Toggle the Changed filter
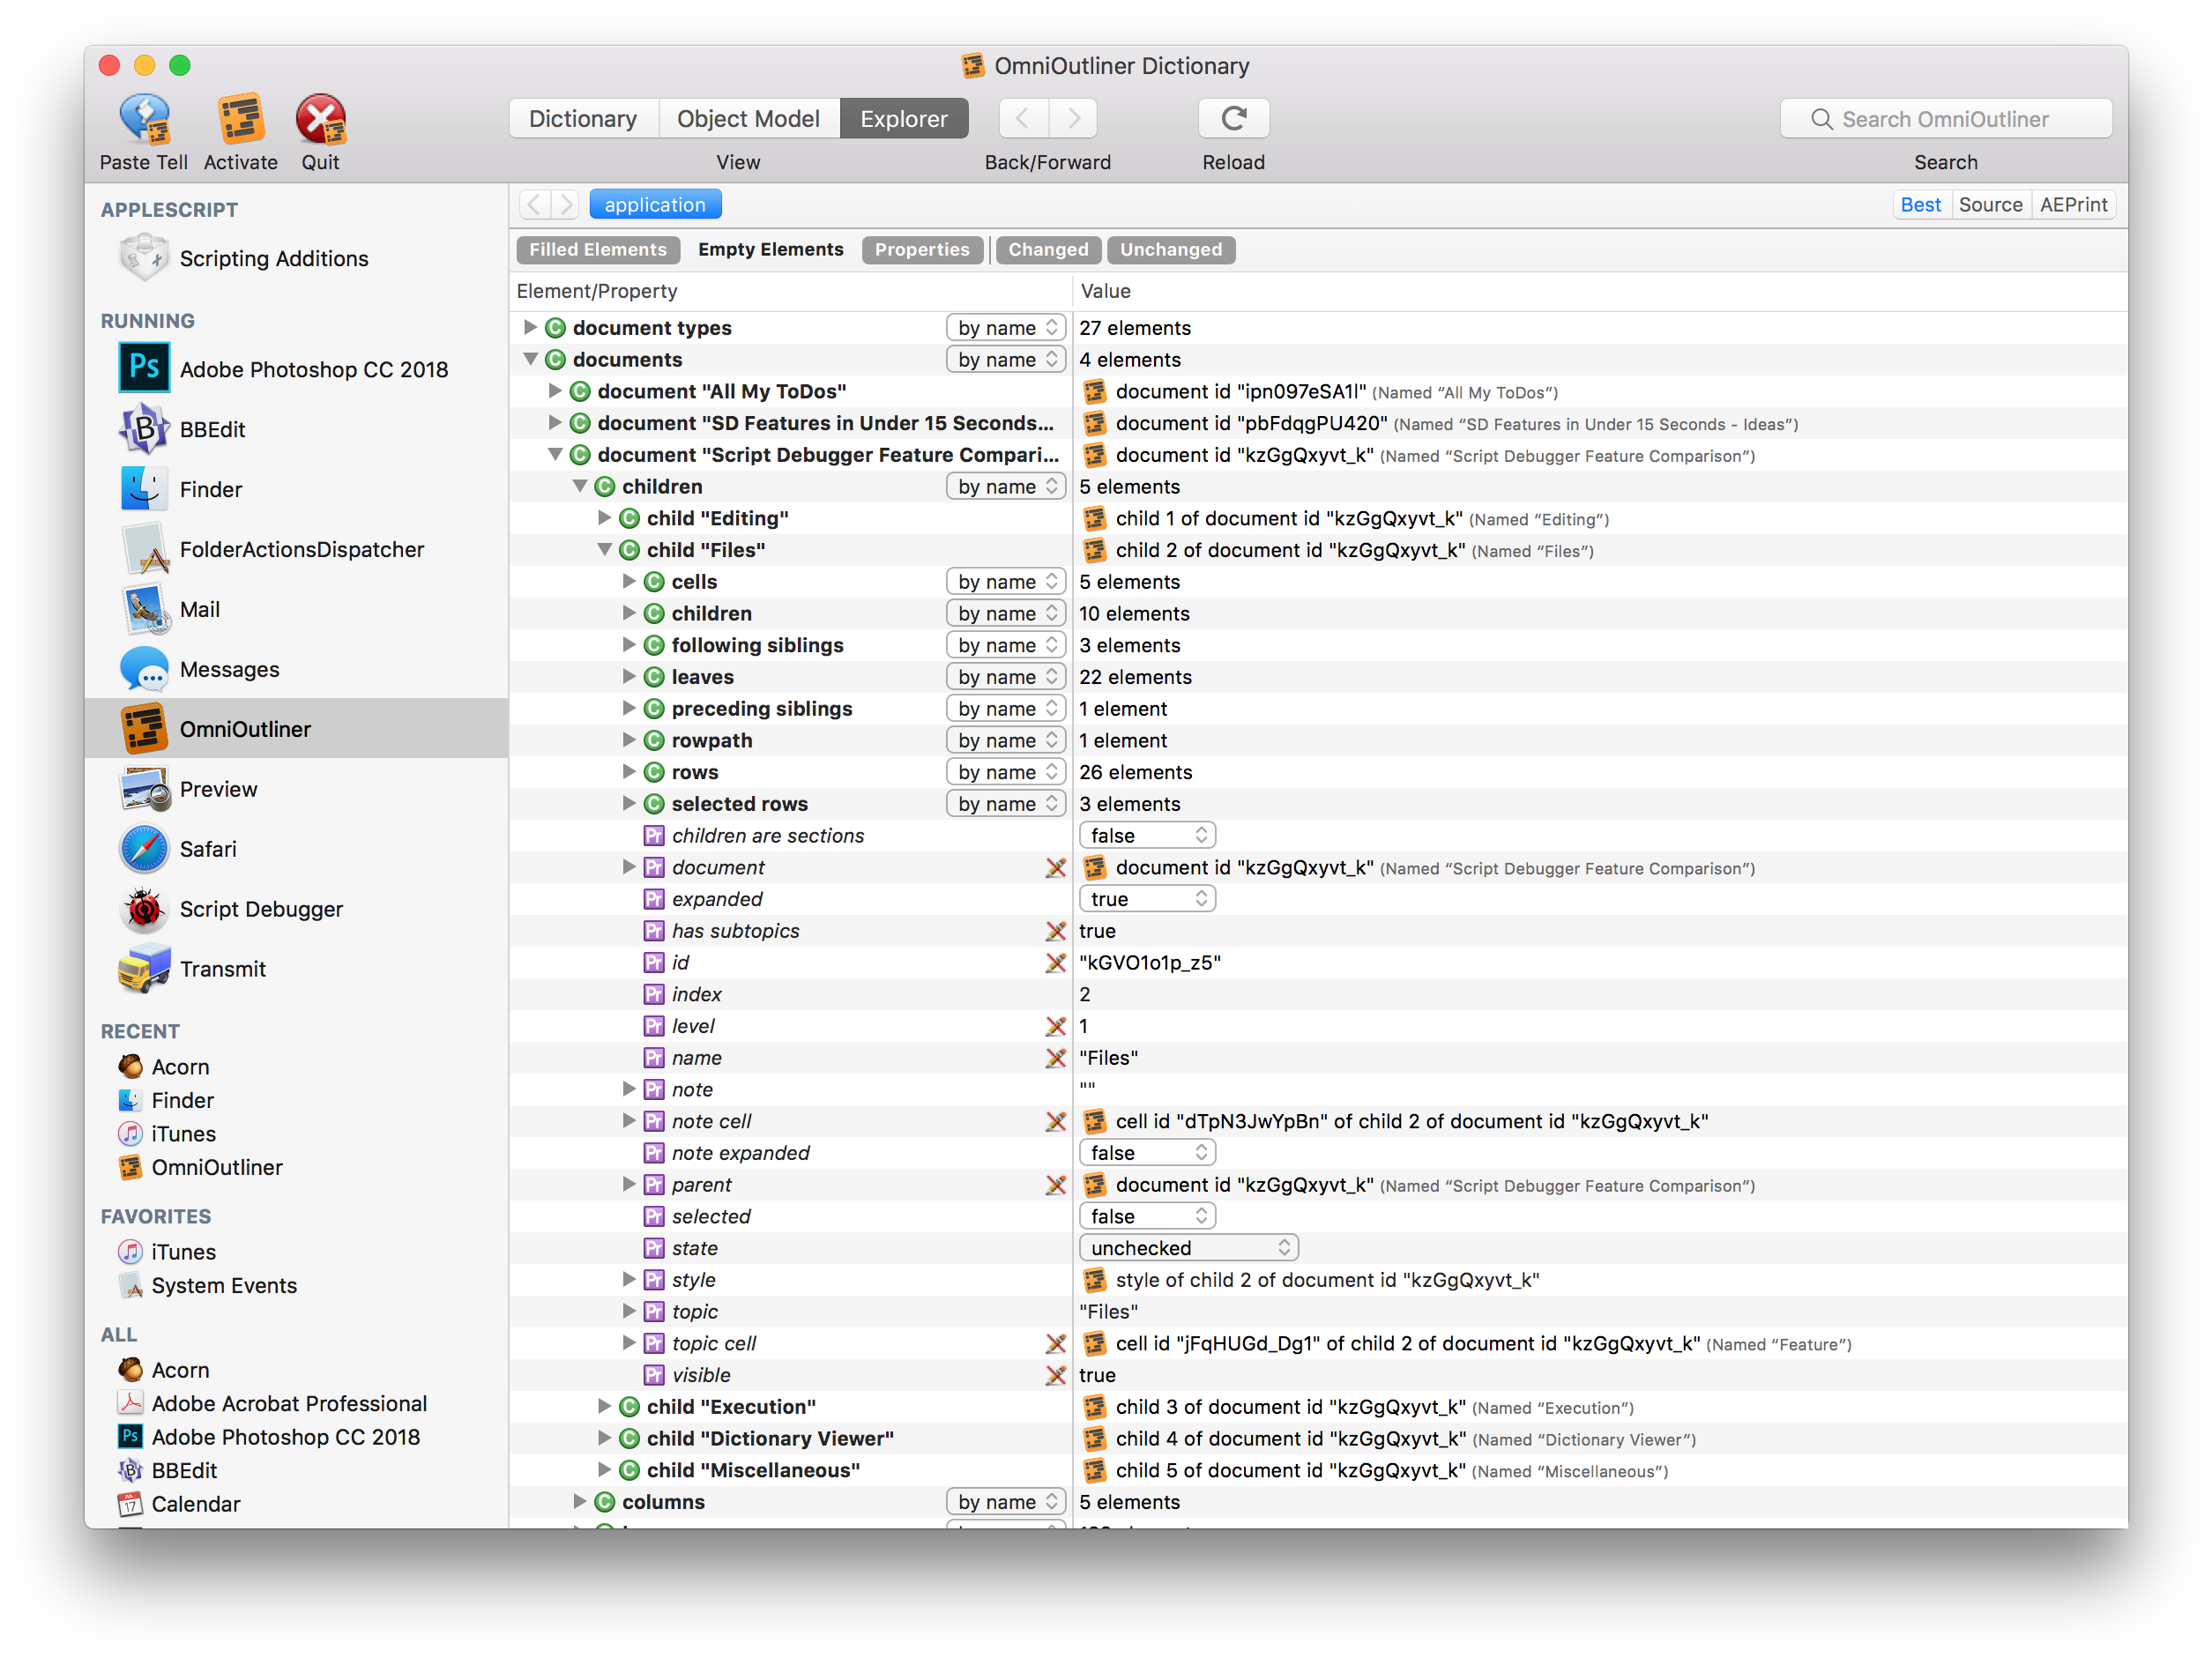 click(x=1047, y=249)
